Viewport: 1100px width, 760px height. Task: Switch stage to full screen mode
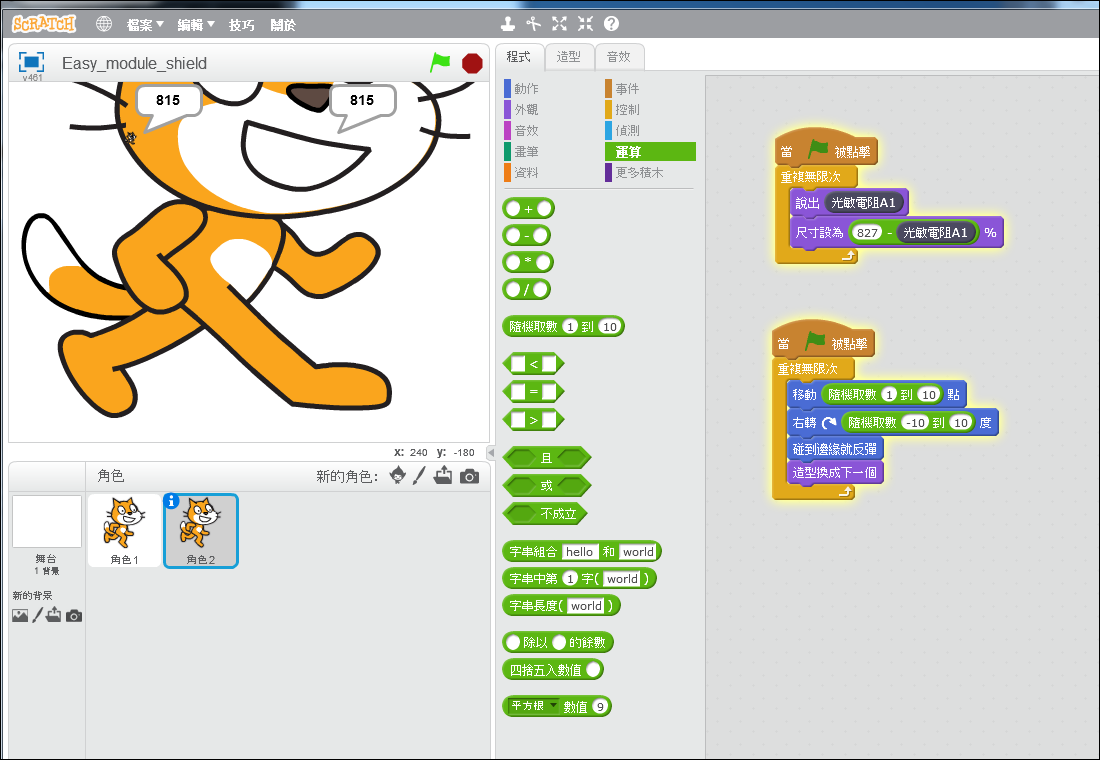click(x=32, y=61)
